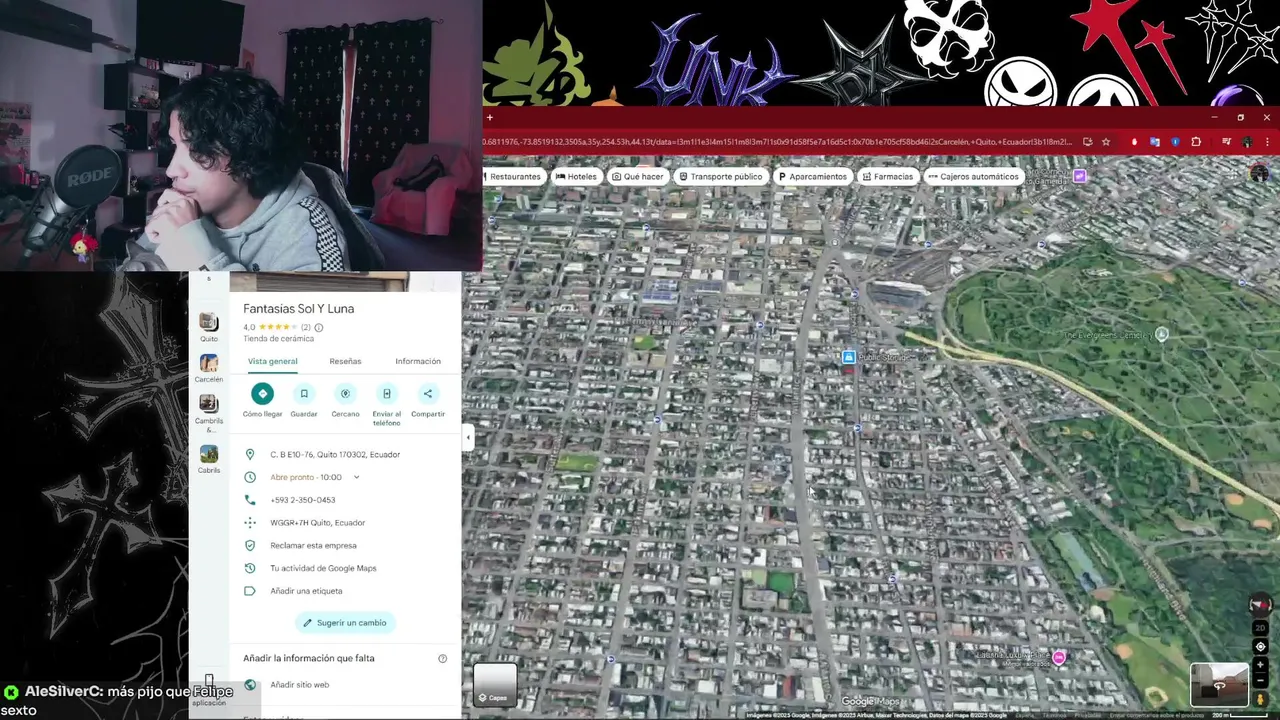The image size is (1280, 720).
Task: Click the compass to reset orientation
Action: 1260,605
